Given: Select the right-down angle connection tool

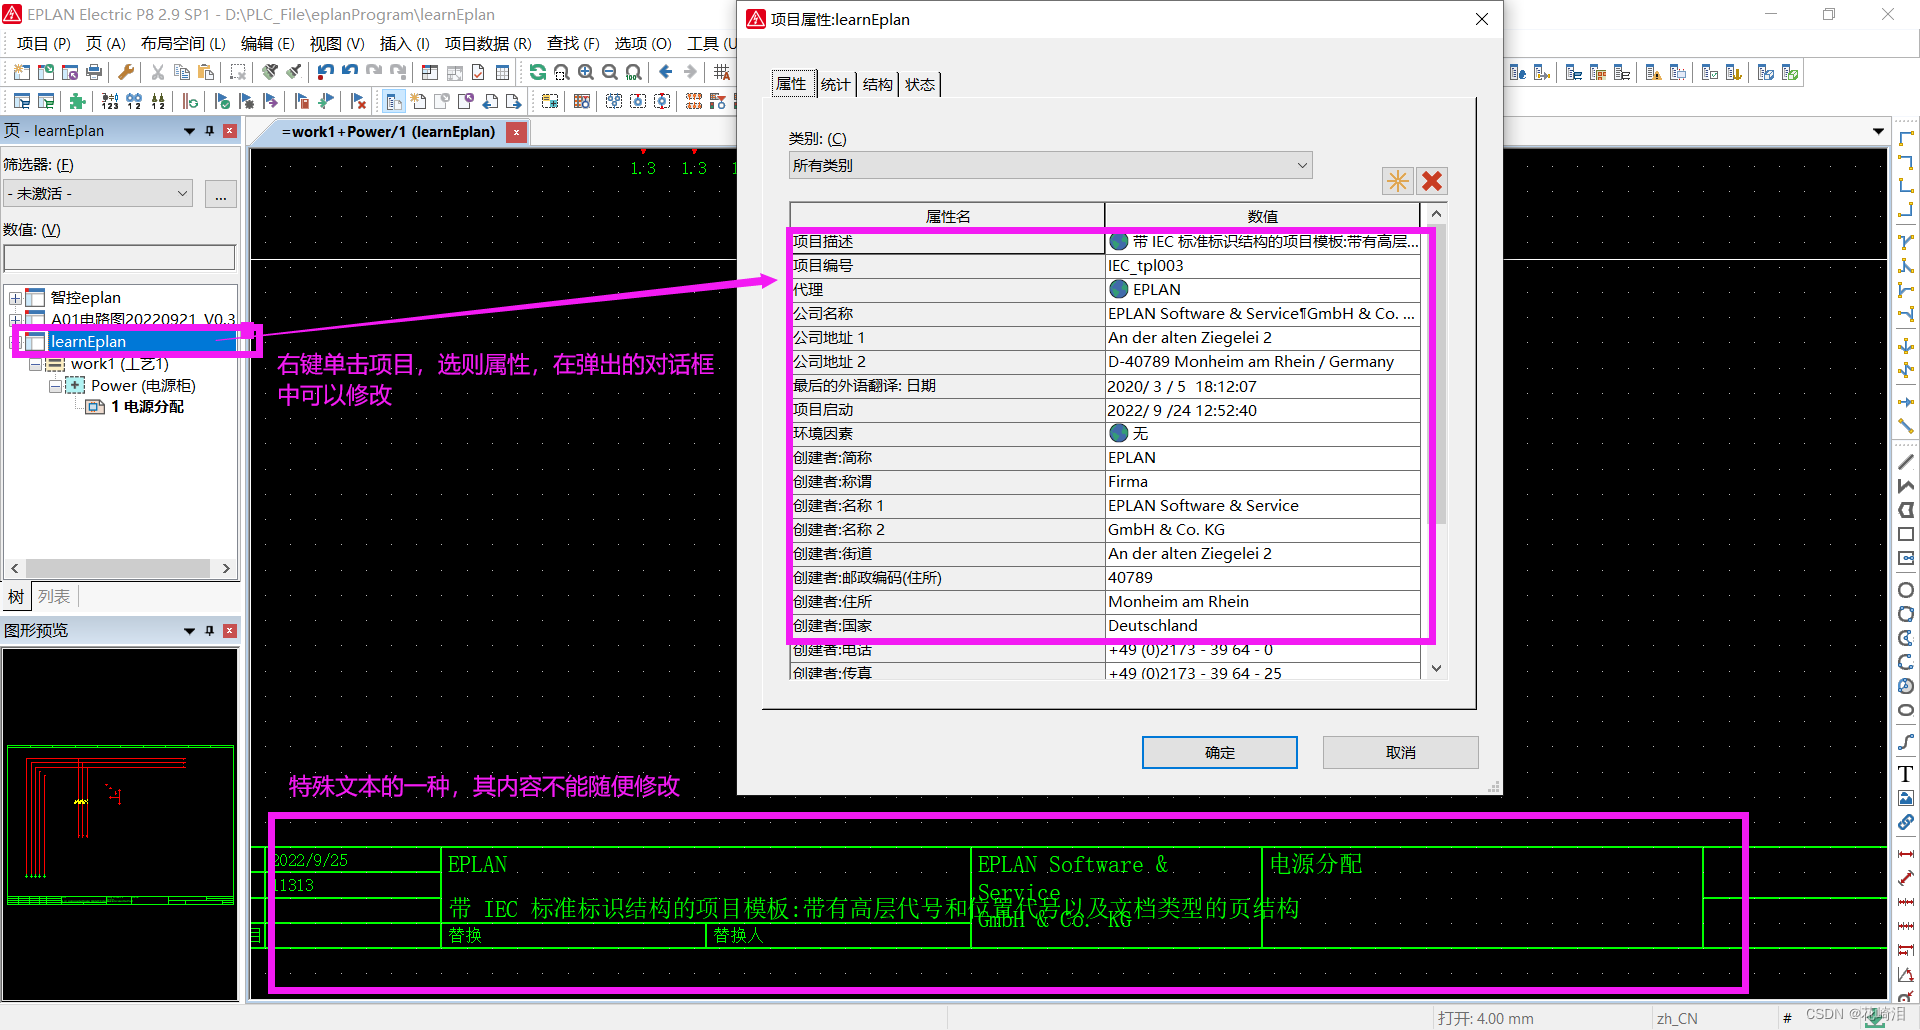Looking at the screenshot, I should (1906, 138).
